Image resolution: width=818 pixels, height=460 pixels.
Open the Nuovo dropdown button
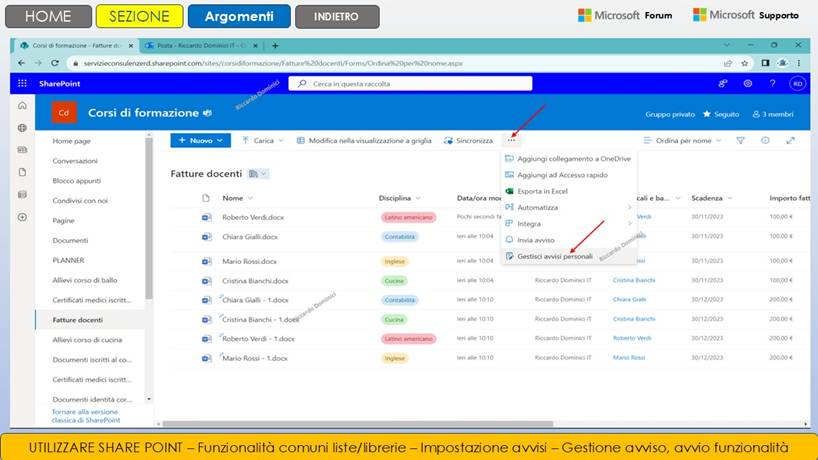point(200,140)
